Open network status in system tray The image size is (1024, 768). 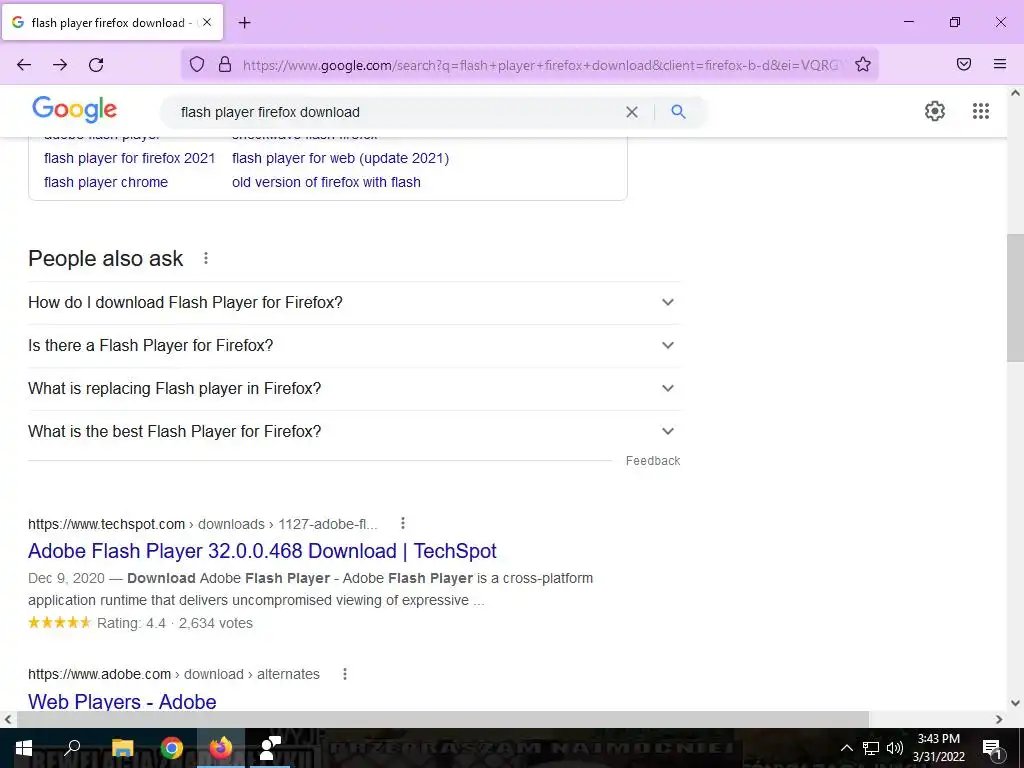point(871,748)
